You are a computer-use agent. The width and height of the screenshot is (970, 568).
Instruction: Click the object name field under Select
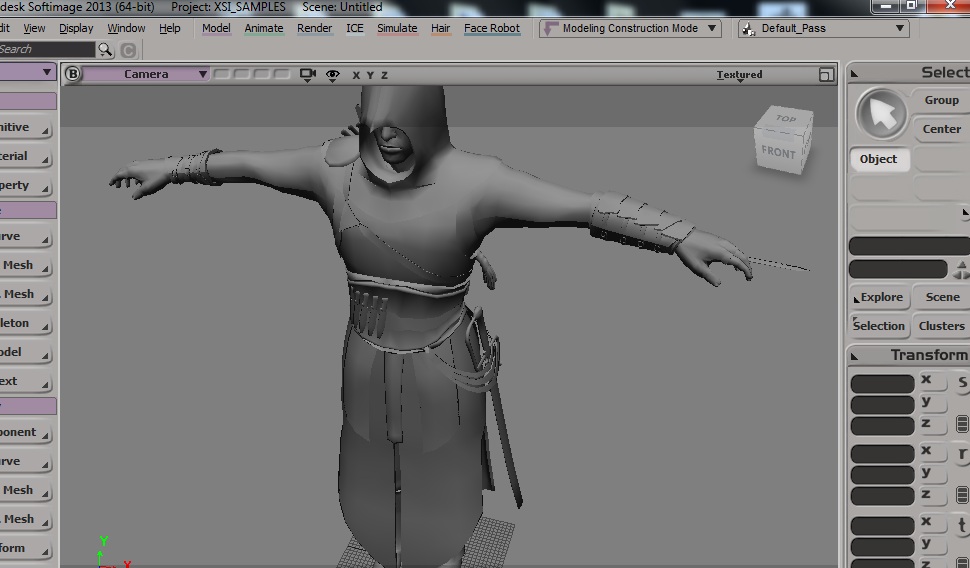[x=909, y=246]
